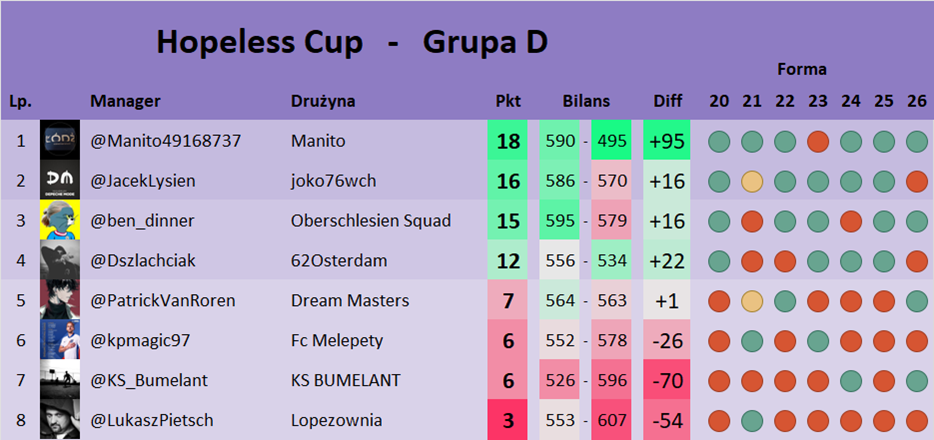Click Manito's red form dot for round 23
Image resolution: width=934 pixels, height=440 pixels.
click(x=818, y=141)
